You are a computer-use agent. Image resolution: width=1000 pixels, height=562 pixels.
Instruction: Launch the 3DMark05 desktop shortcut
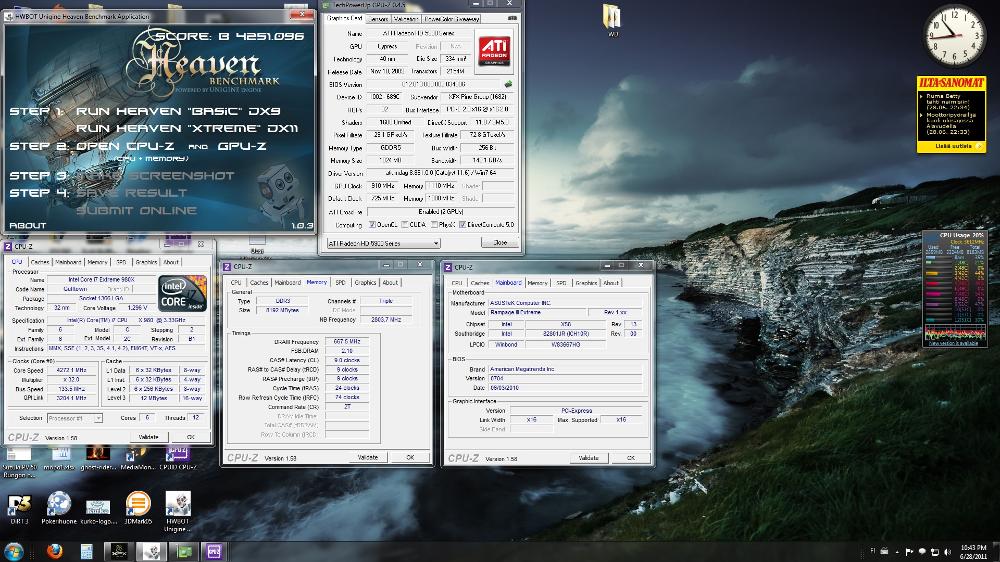tap(138, 508)
